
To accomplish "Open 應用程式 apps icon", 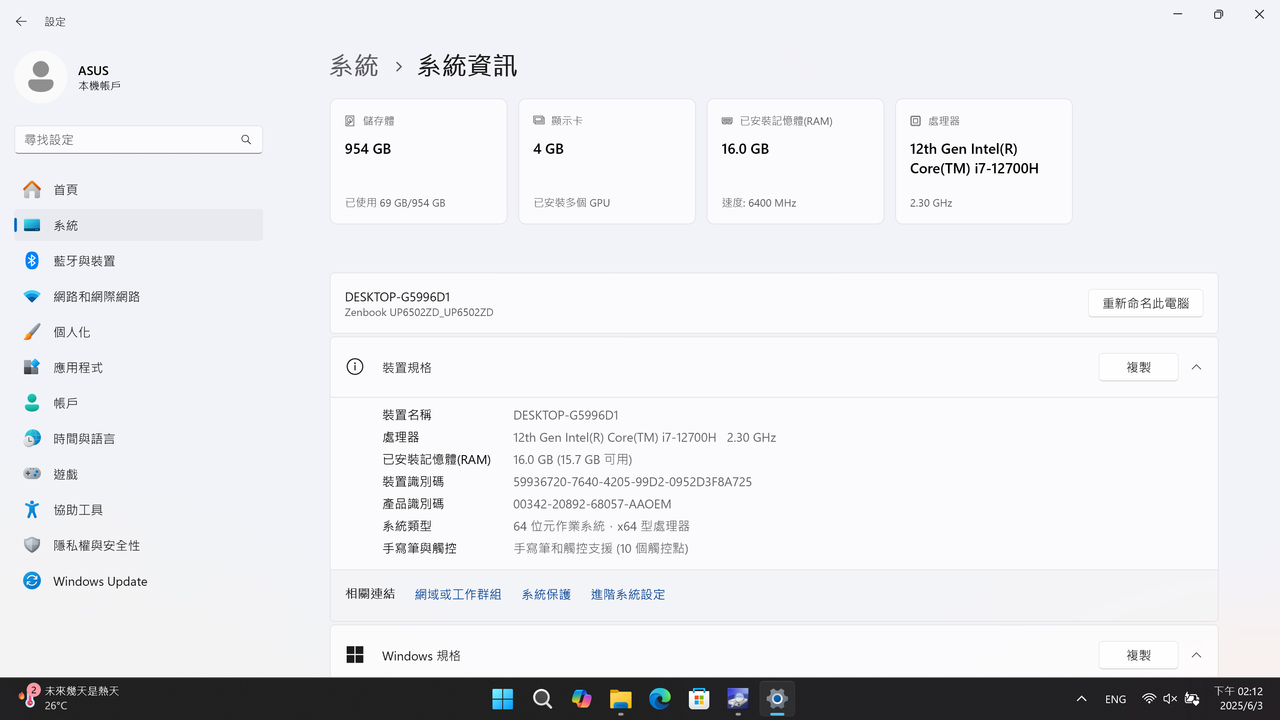I will click(32, 368).
